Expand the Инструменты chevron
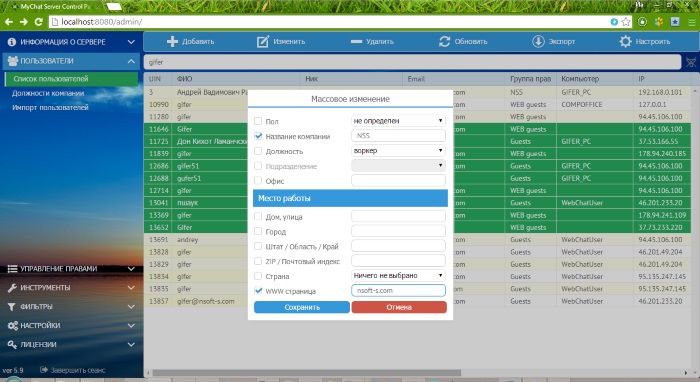Viewport: 700px width, 382px height. tap(131, 288)
